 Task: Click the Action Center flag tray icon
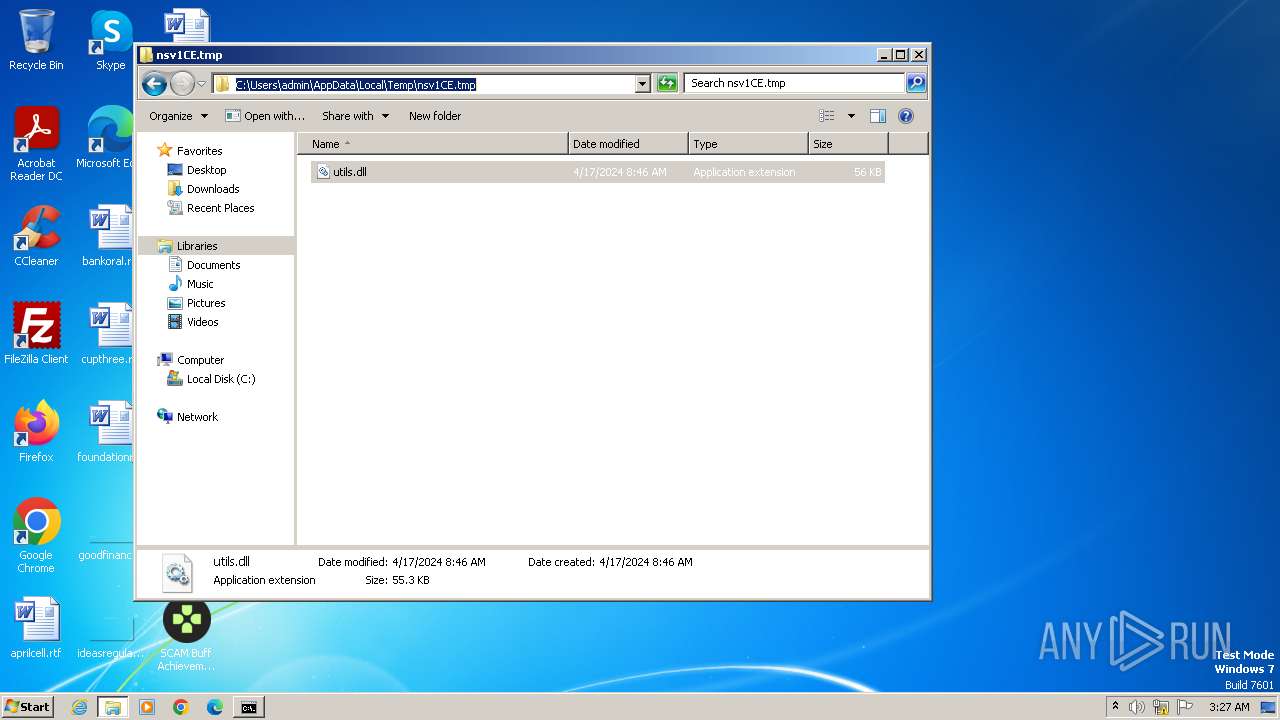1185,707
